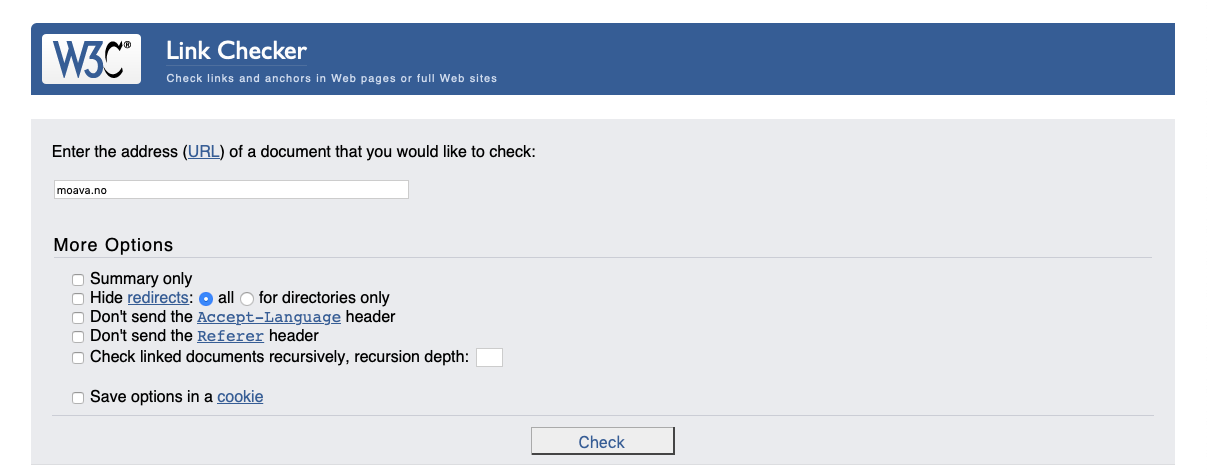The image size is (1207, 476).
Task: Open the URL definition link
Action: click(203, 152)
